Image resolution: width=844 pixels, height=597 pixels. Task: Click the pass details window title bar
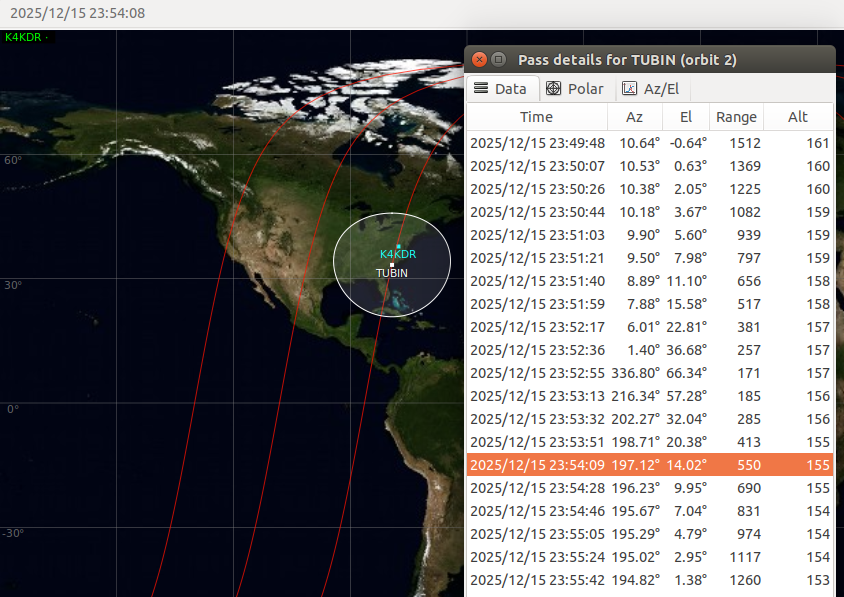point(650,59)
